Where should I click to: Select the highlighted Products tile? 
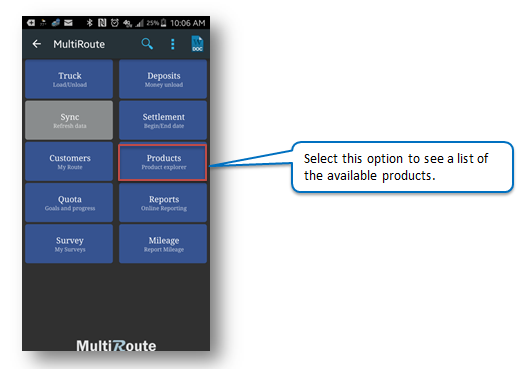pos(163,162)
